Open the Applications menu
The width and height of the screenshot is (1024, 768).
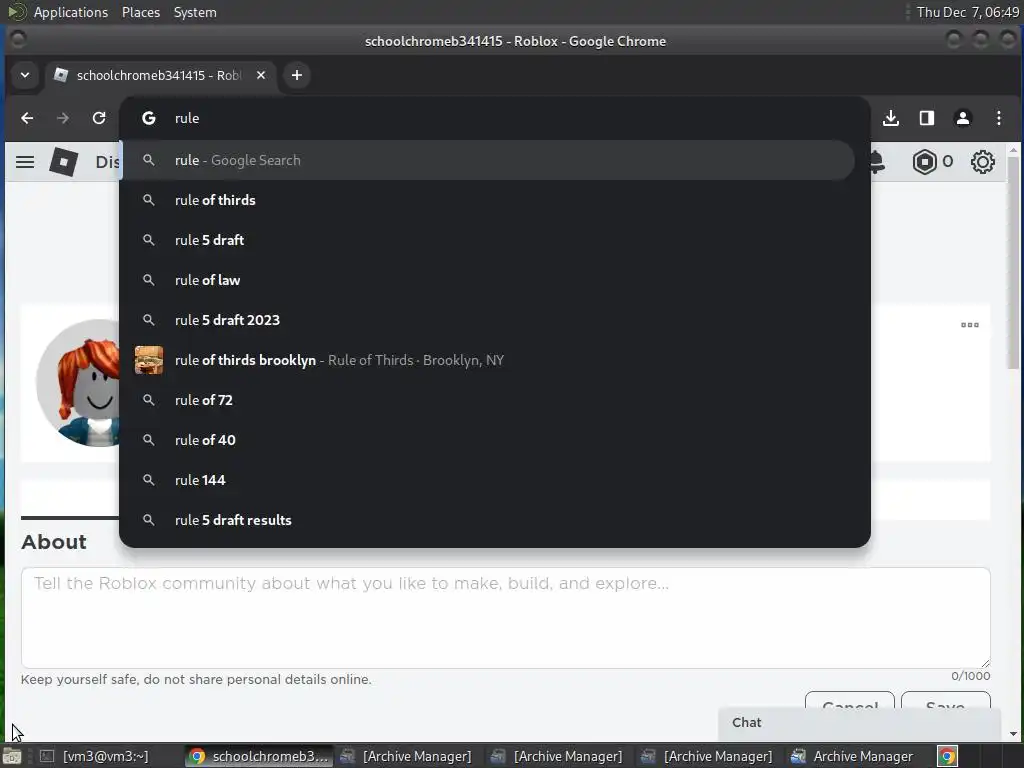tap(71, 12)
